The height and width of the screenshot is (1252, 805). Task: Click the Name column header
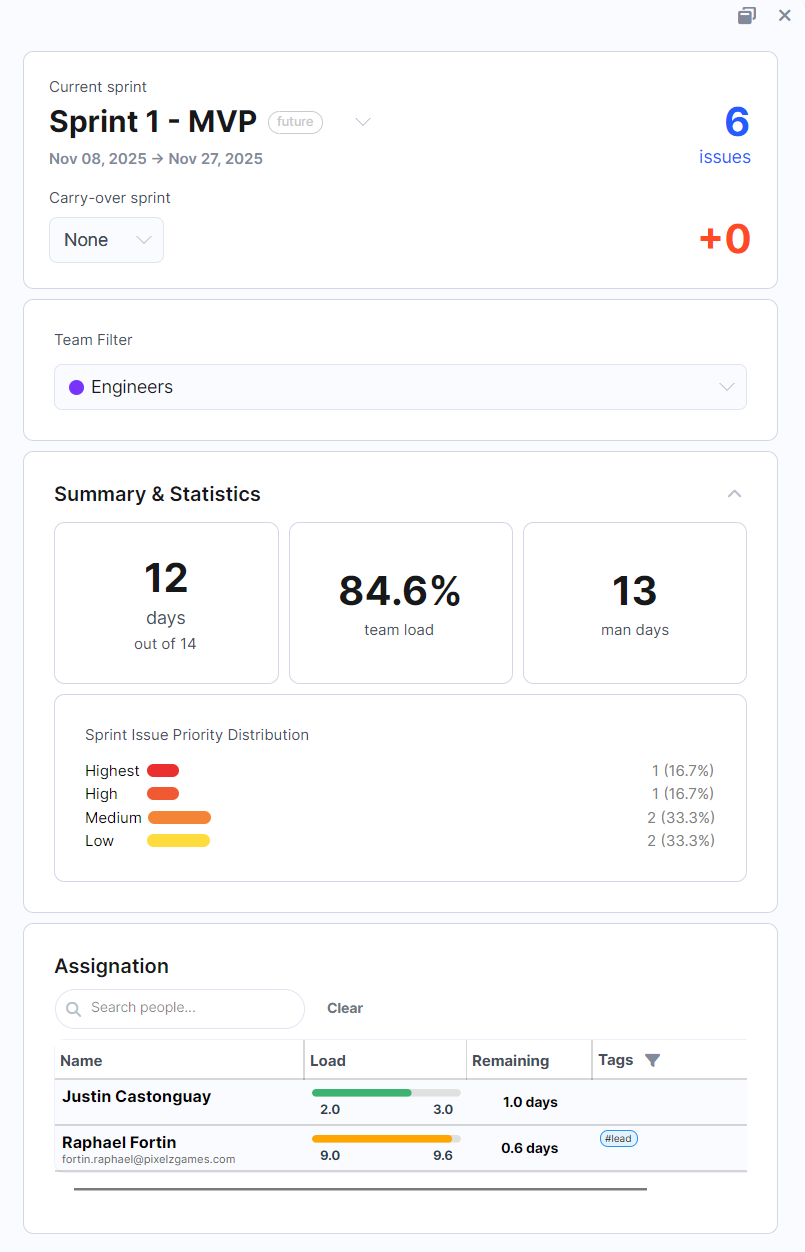[81, 1061]
